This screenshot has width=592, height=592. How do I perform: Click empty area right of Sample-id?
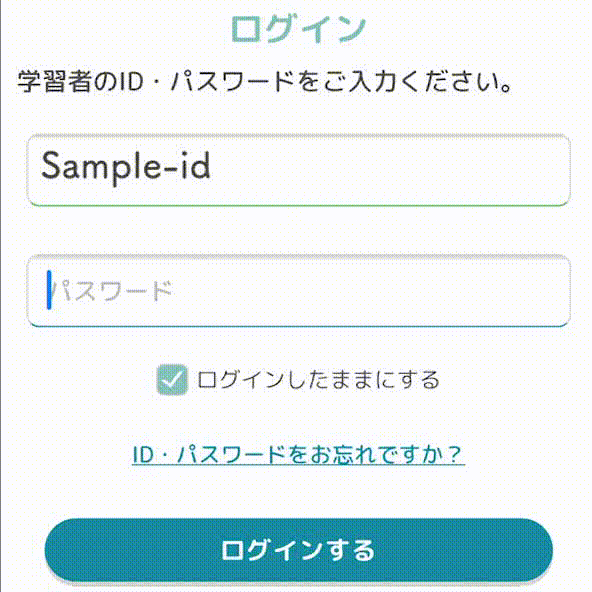[389, 170]
